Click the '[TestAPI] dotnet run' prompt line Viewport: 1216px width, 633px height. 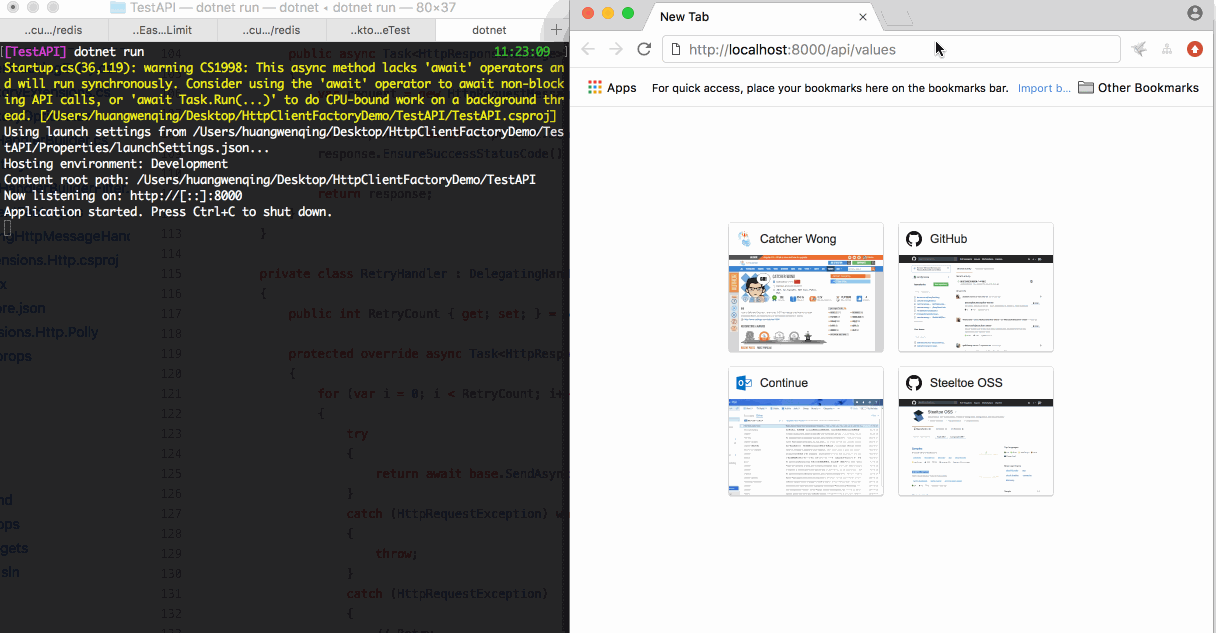74,51
